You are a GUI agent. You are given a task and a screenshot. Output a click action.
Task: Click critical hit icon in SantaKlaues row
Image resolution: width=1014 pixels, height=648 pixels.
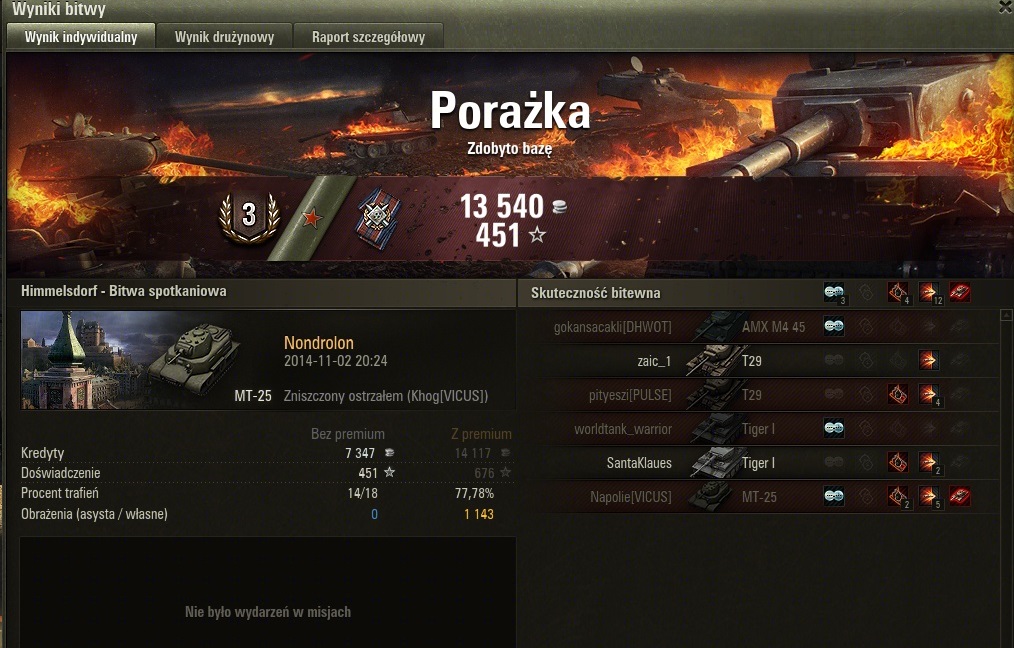click(x=898, y=462)
